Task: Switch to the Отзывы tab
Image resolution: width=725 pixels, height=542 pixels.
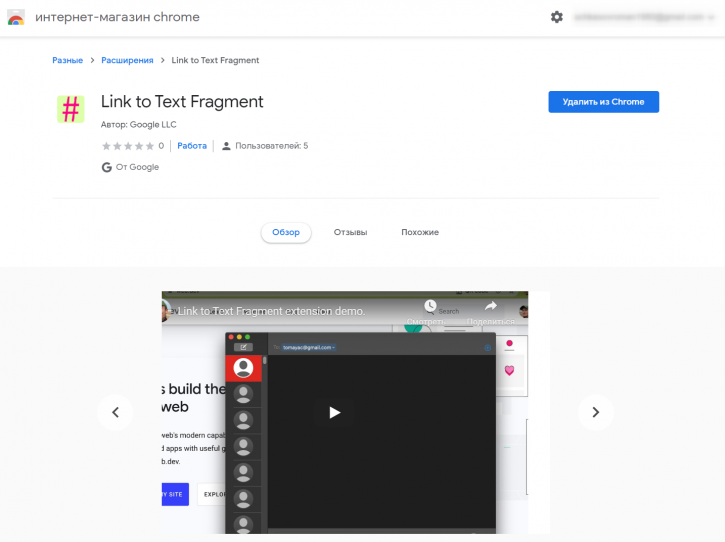Action: point(350,232)
